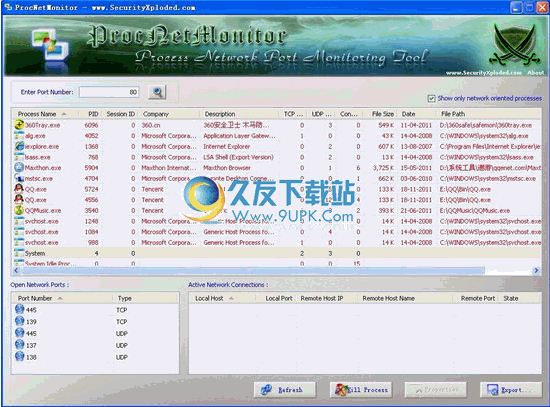Select the iexplore.exe process name

point(42,147)
